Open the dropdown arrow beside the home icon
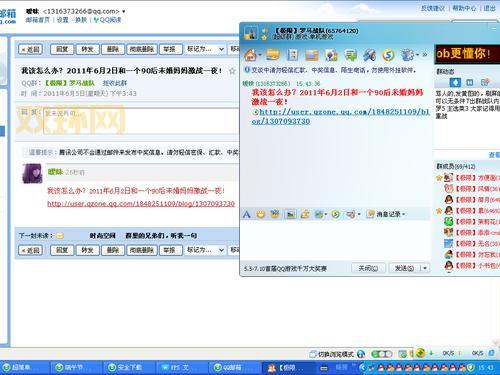 coord(260,55)
